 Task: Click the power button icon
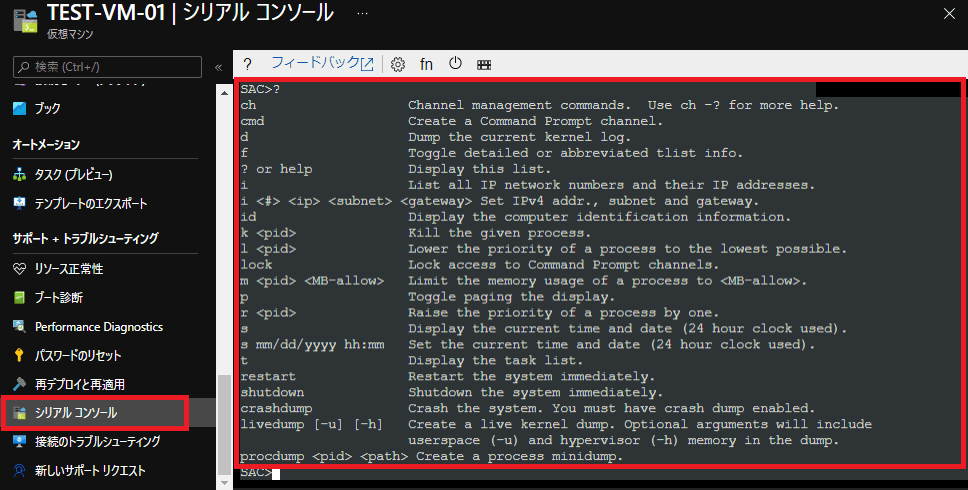[x=456, y=63]
